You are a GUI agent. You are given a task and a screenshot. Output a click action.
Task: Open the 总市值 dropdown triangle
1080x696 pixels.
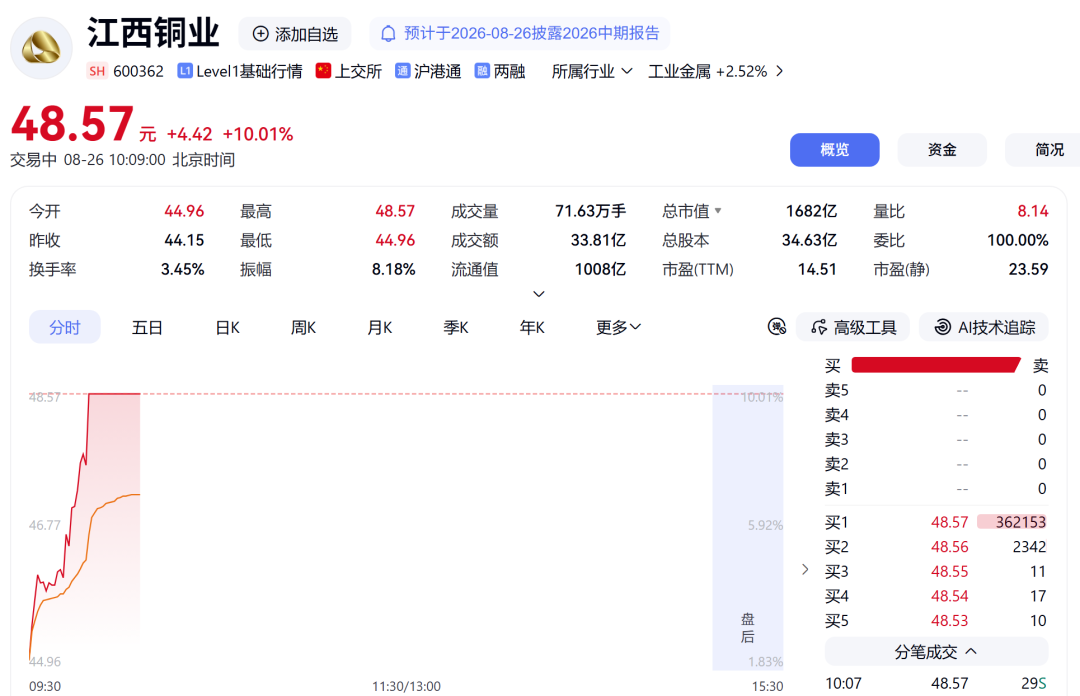pyautogui.click(x=718, y=211)
